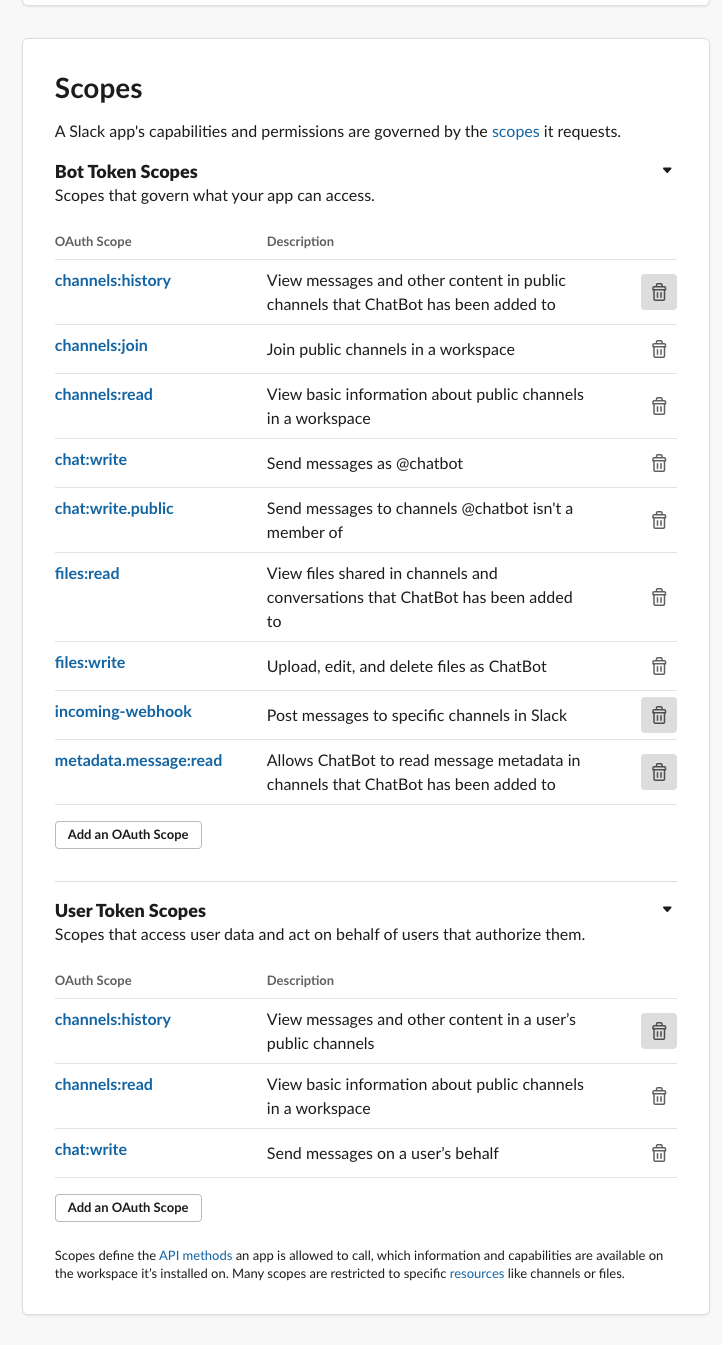This screenshot has width=722, height=1345.
Task: Add an OAuth Scope to bot token
Action: click(128, 834)
